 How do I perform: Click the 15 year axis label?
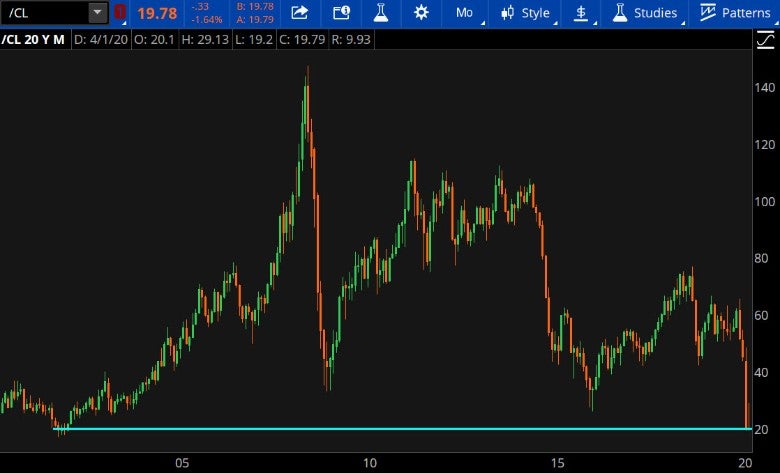pos(558,463)
